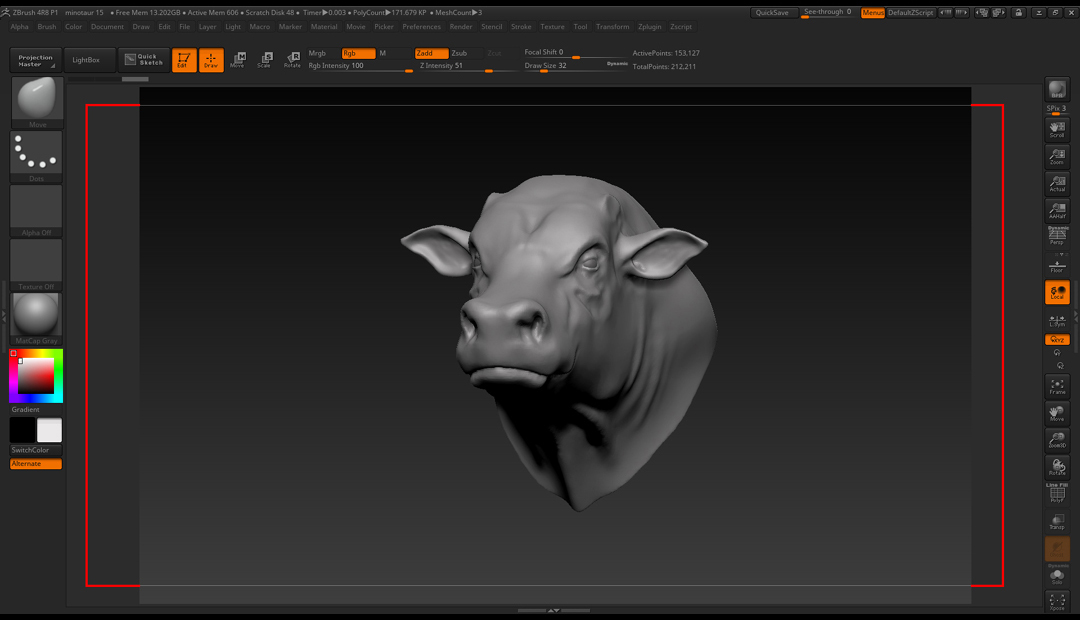Select the canvas Zoom tool
Viewport: 1080px width, 620px height.
[x=1057, y=156]
